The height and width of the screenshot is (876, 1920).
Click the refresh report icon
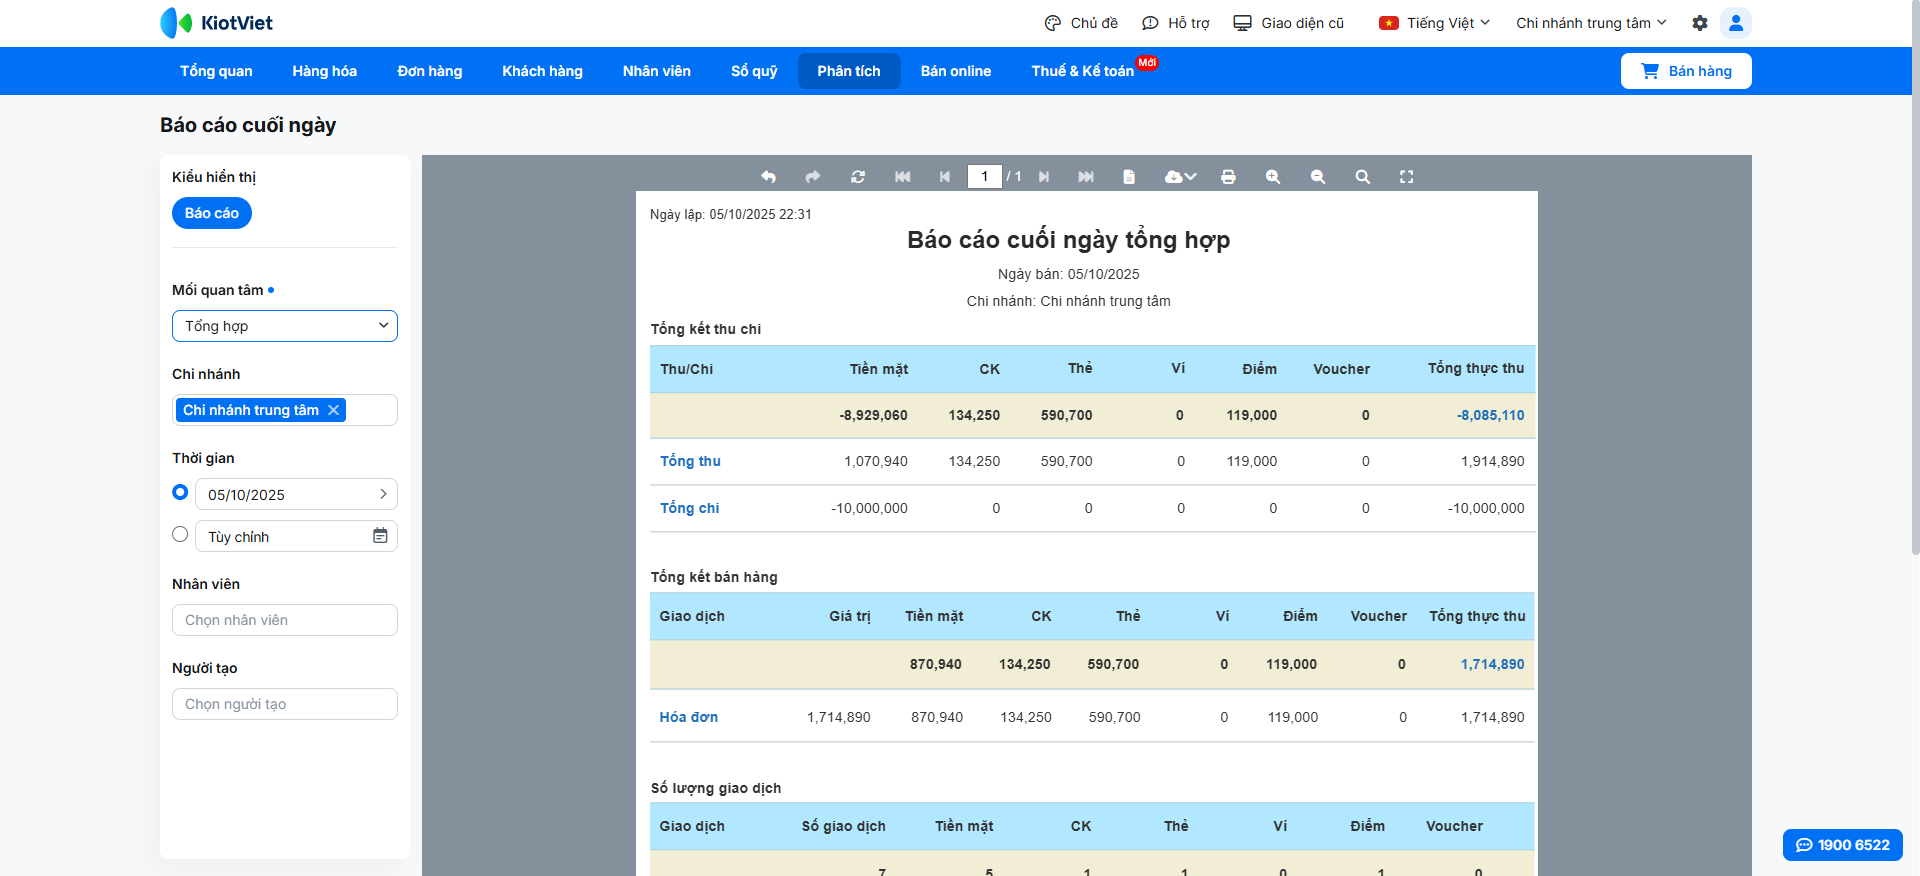pos(857,177)
